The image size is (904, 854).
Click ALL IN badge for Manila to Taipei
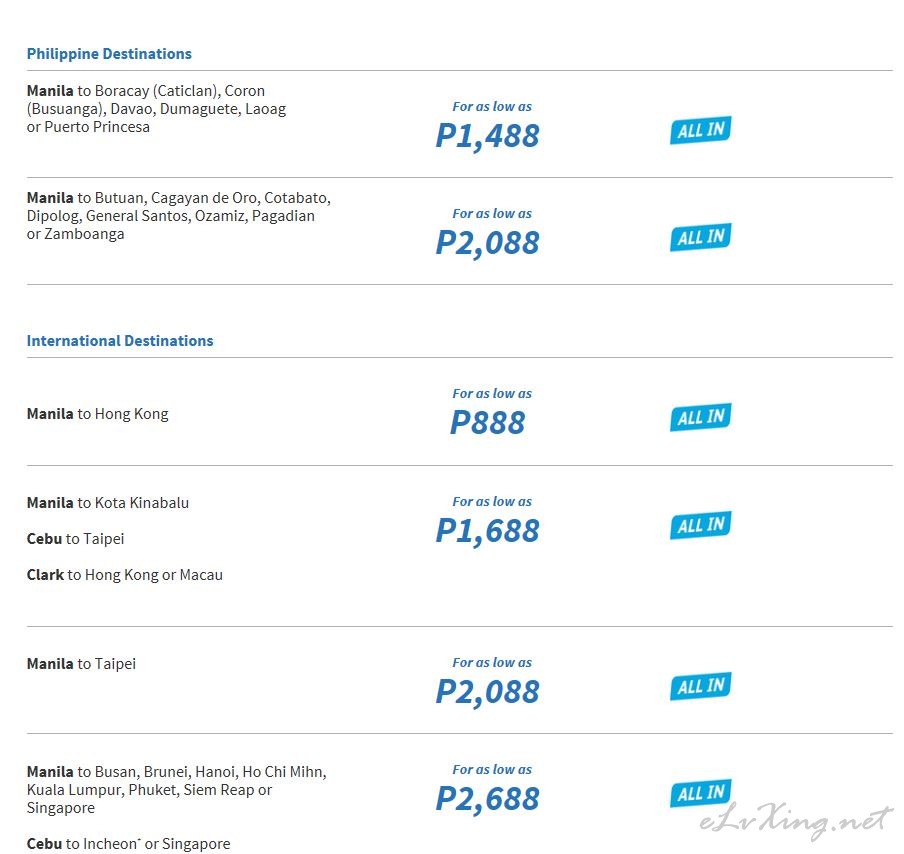[700, 686]
